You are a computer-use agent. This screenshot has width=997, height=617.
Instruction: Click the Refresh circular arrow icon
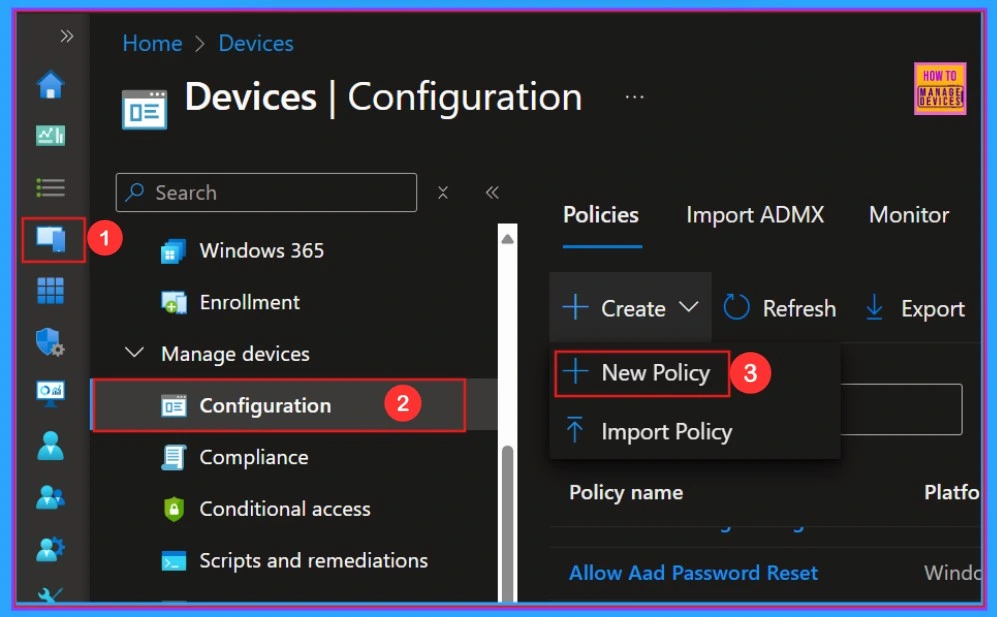point(736,307)
